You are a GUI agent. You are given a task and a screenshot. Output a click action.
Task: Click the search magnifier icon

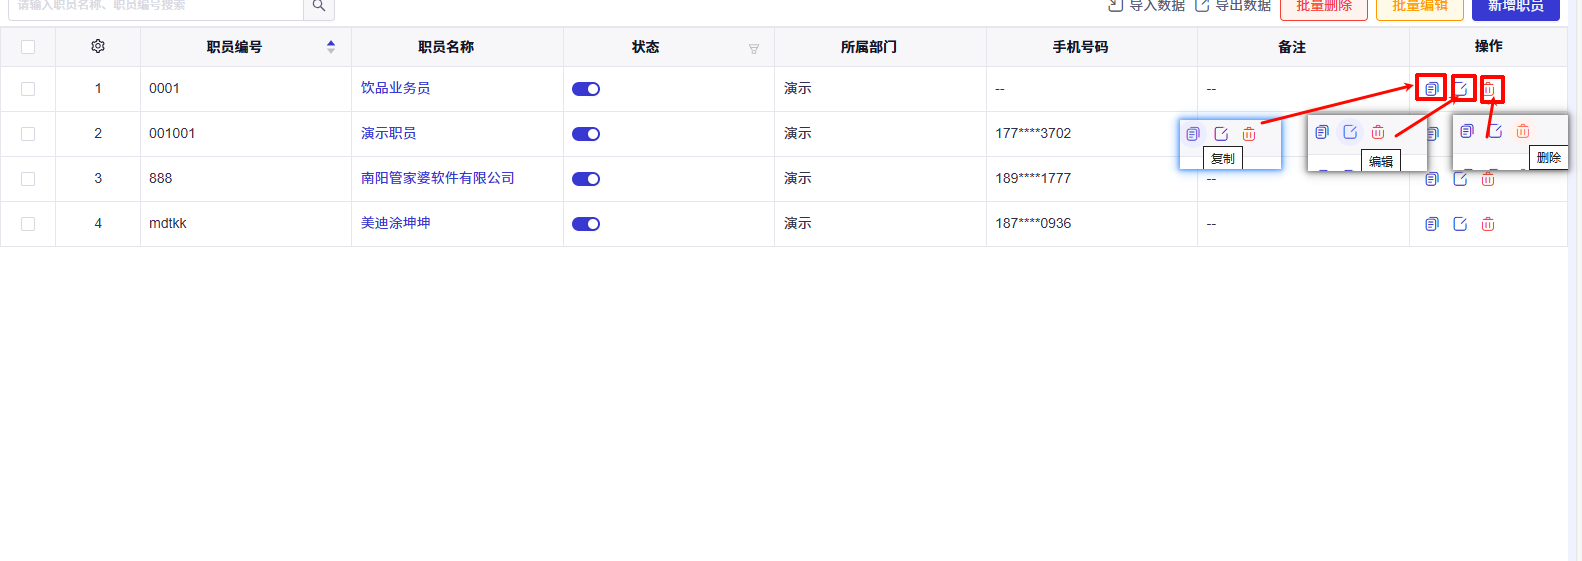click(x=319, y=6)
